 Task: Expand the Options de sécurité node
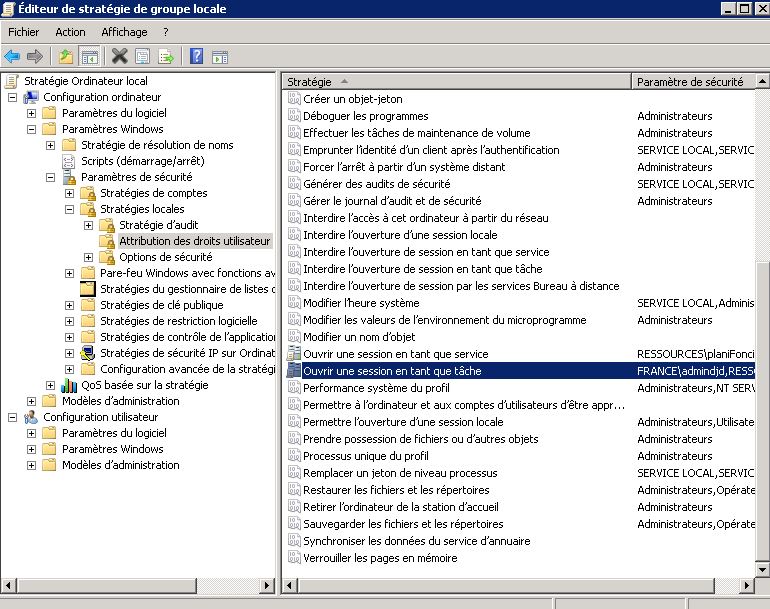point(89,257)
